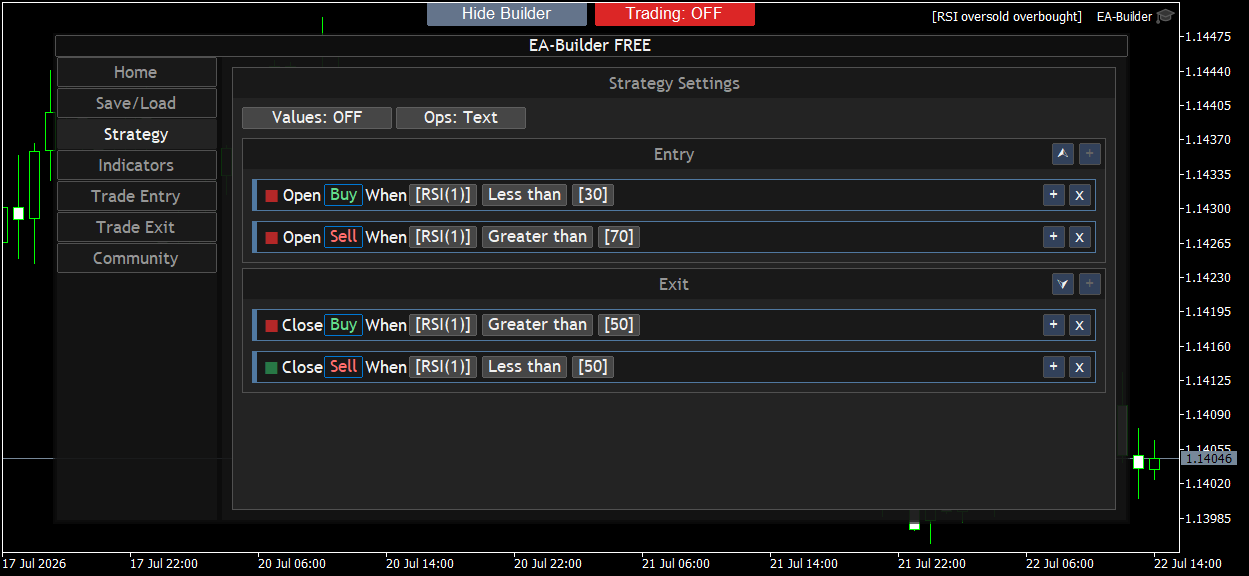Toggle the Values: OFF button
The image size is (1249, 576).
(x=317, y=118)
